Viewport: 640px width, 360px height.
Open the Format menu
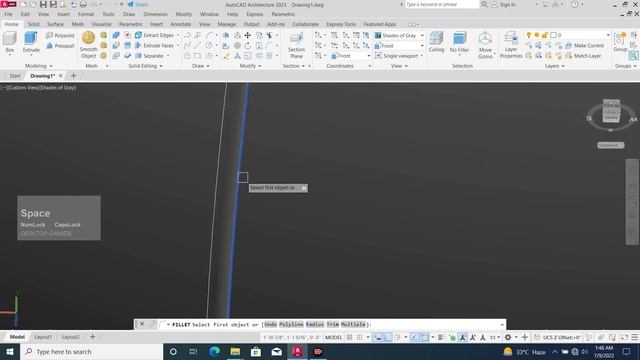pos(86,14)
